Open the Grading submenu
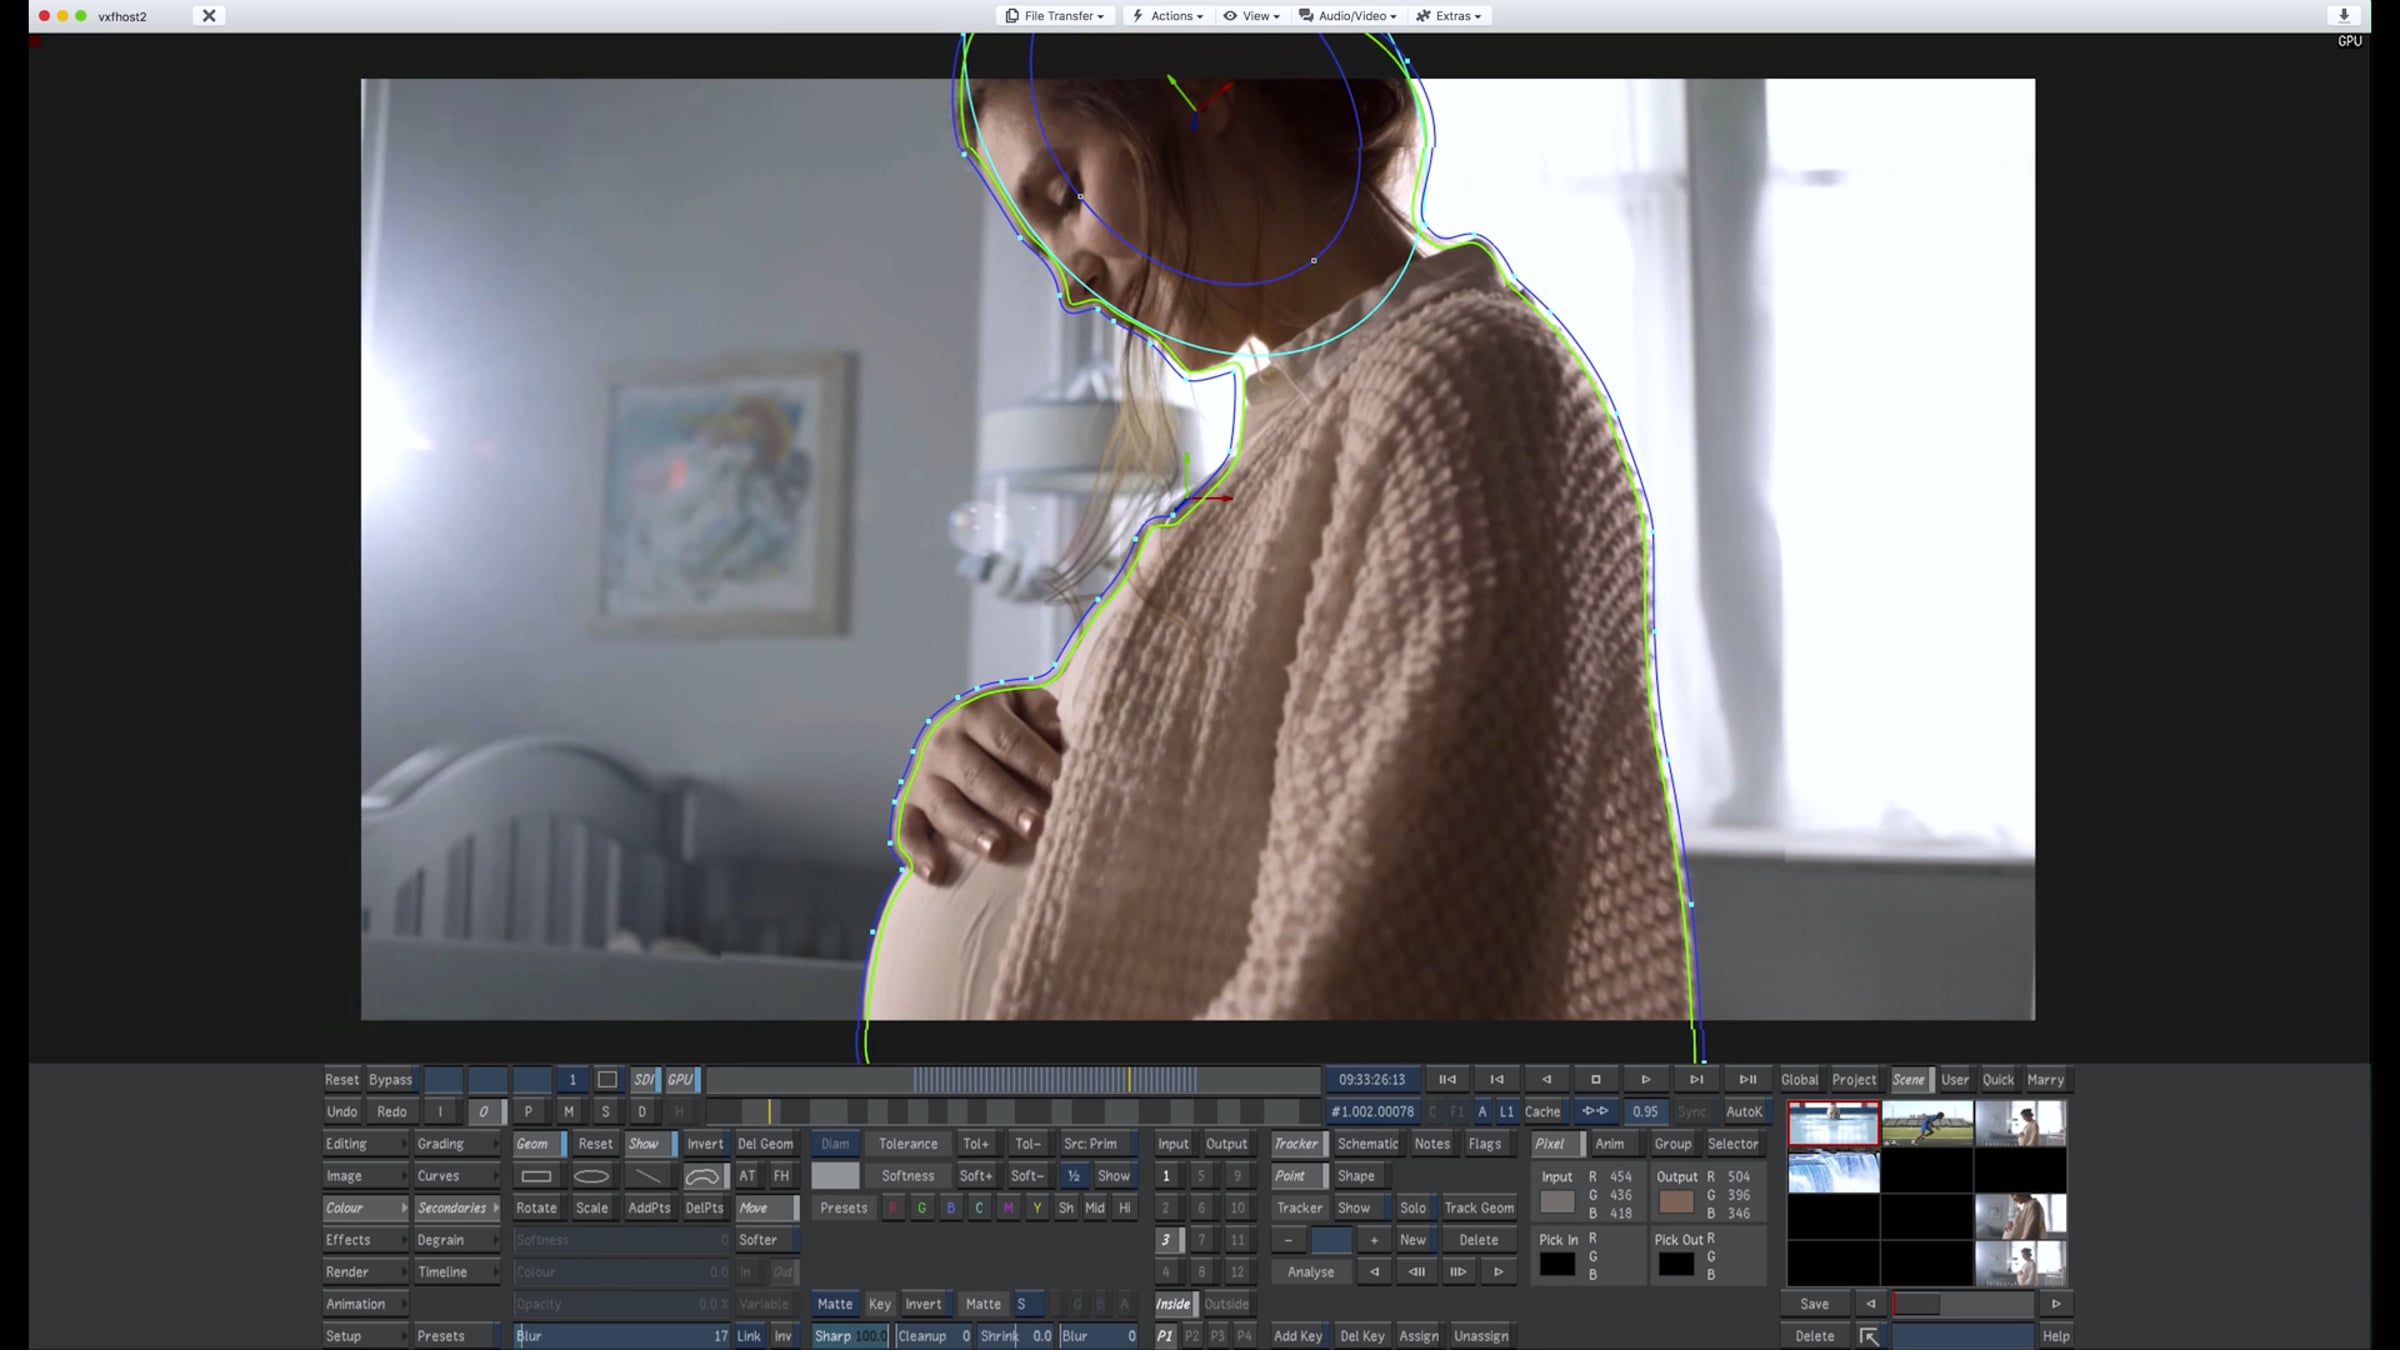 click(457, 1144)
